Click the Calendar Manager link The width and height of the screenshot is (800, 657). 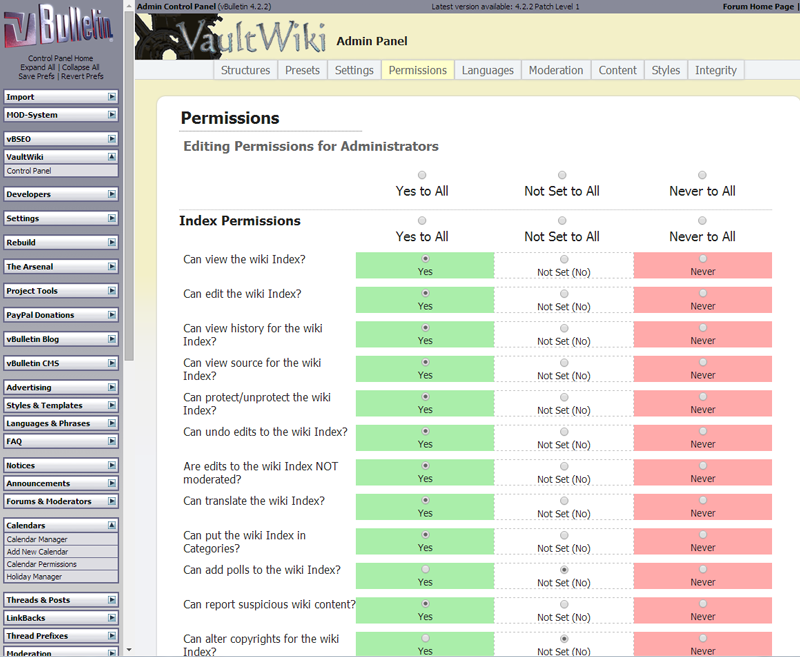[x=37, y=539]
